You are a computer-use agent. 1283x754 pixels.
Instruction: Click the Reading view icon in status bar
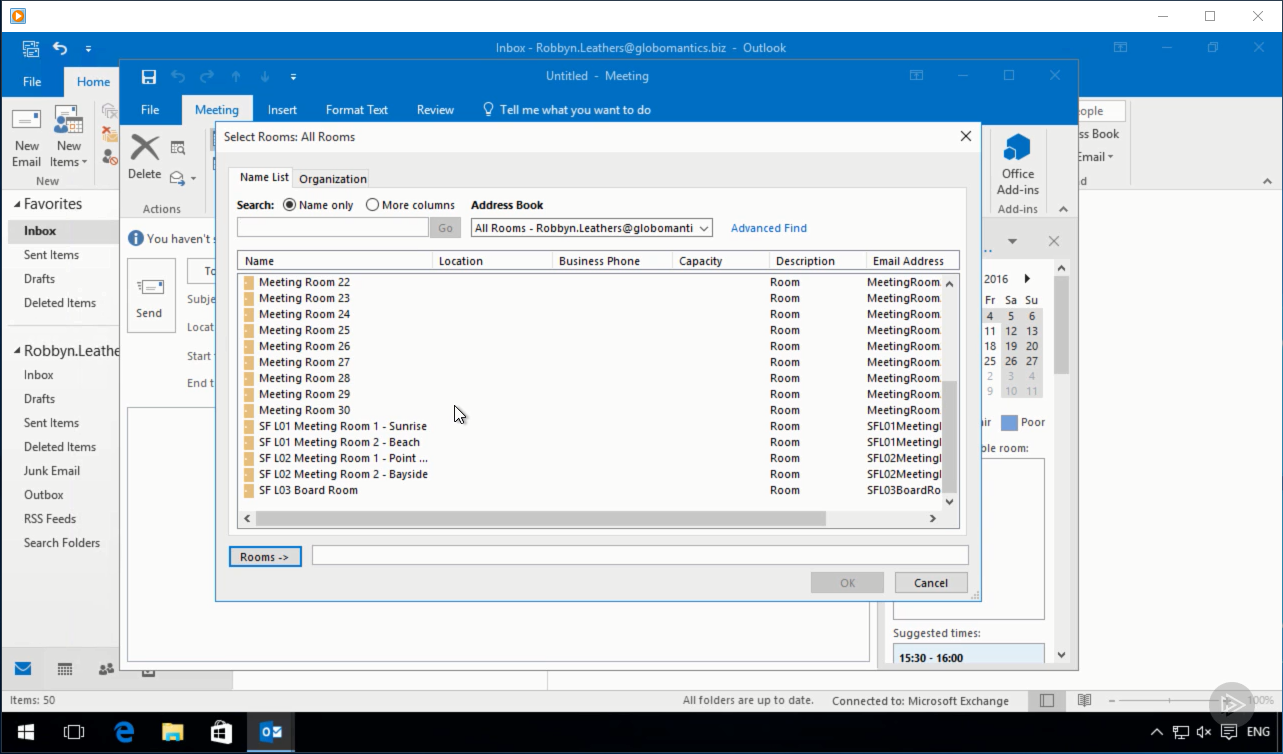(1084, 701)
